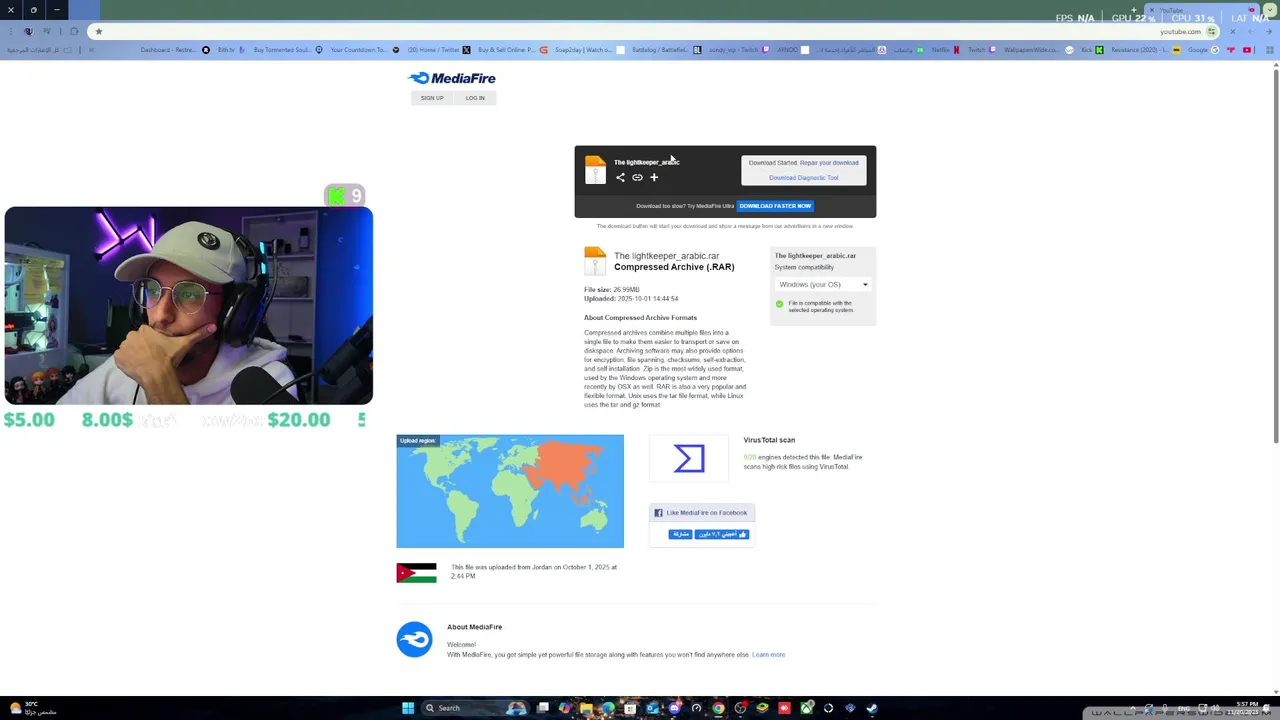This screenshot has height=720, width=1280.
Task: Click the Arabic Facebook like count button
Action: [x=722, y=534]
